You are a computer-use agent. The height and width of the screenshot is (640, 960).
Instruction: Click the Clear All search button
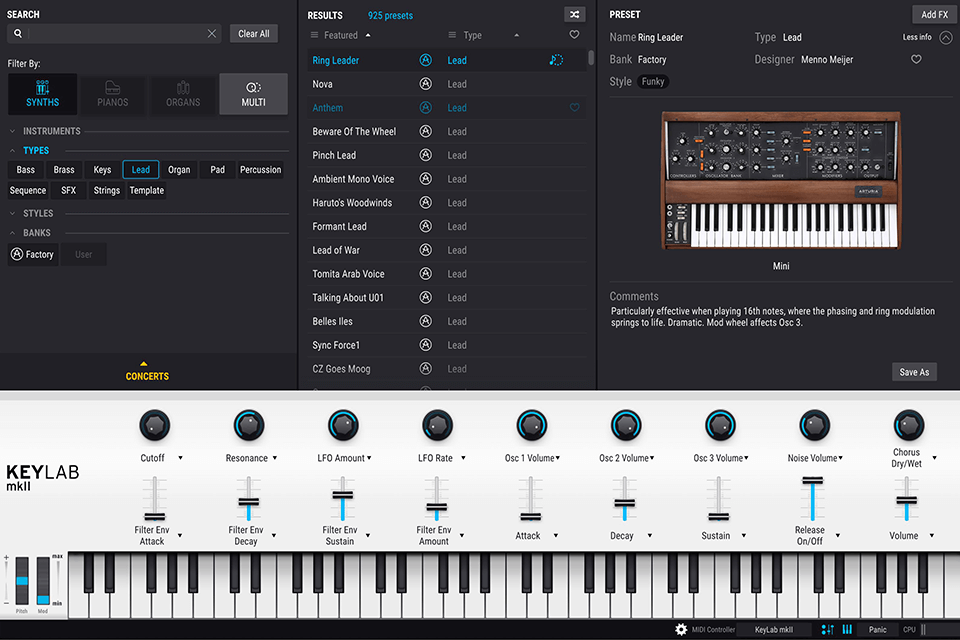253,33
